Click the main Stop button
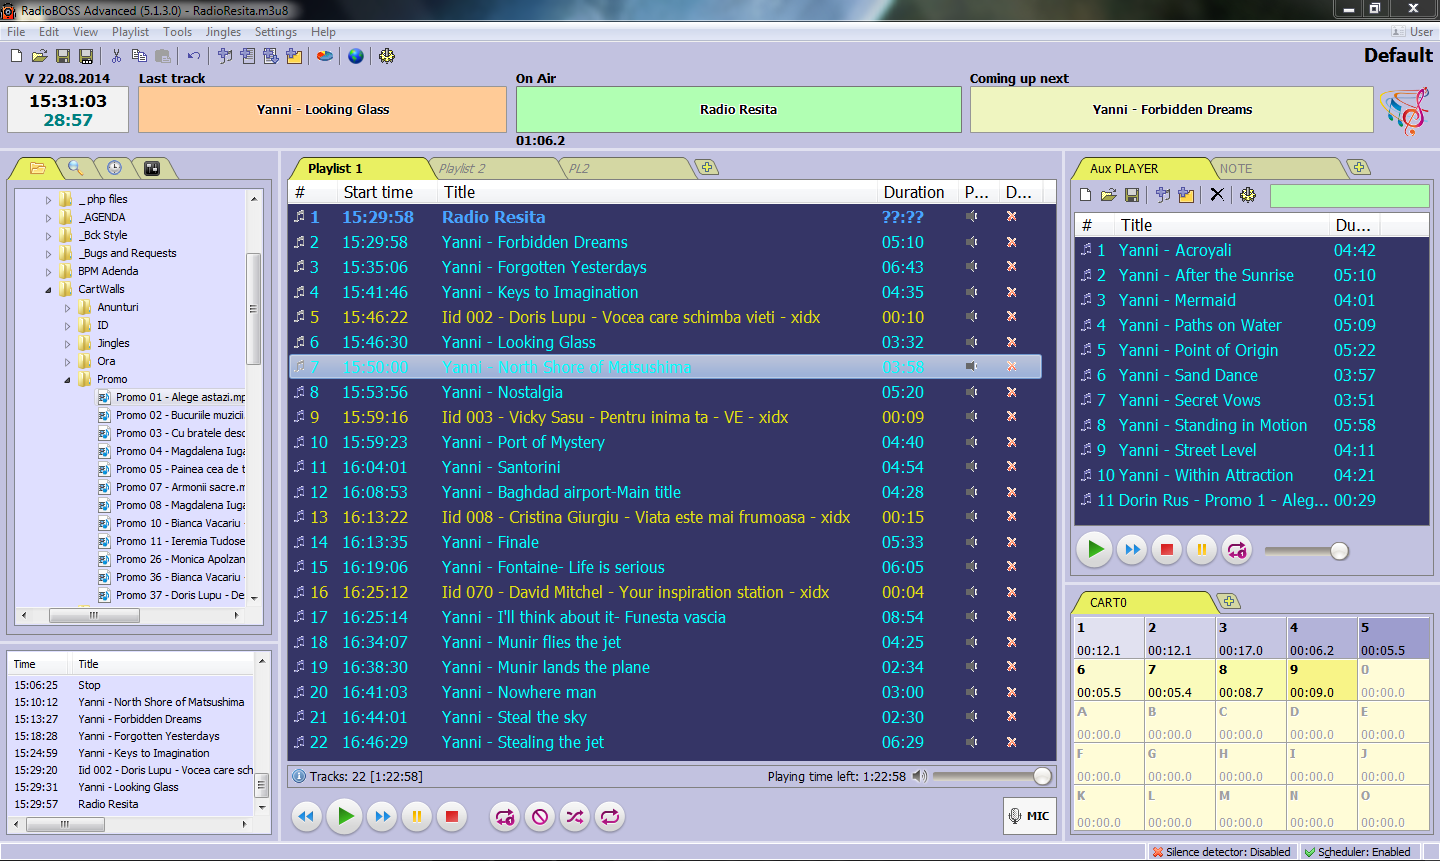This screenshot has width=1440, height=861. point(452,817)
